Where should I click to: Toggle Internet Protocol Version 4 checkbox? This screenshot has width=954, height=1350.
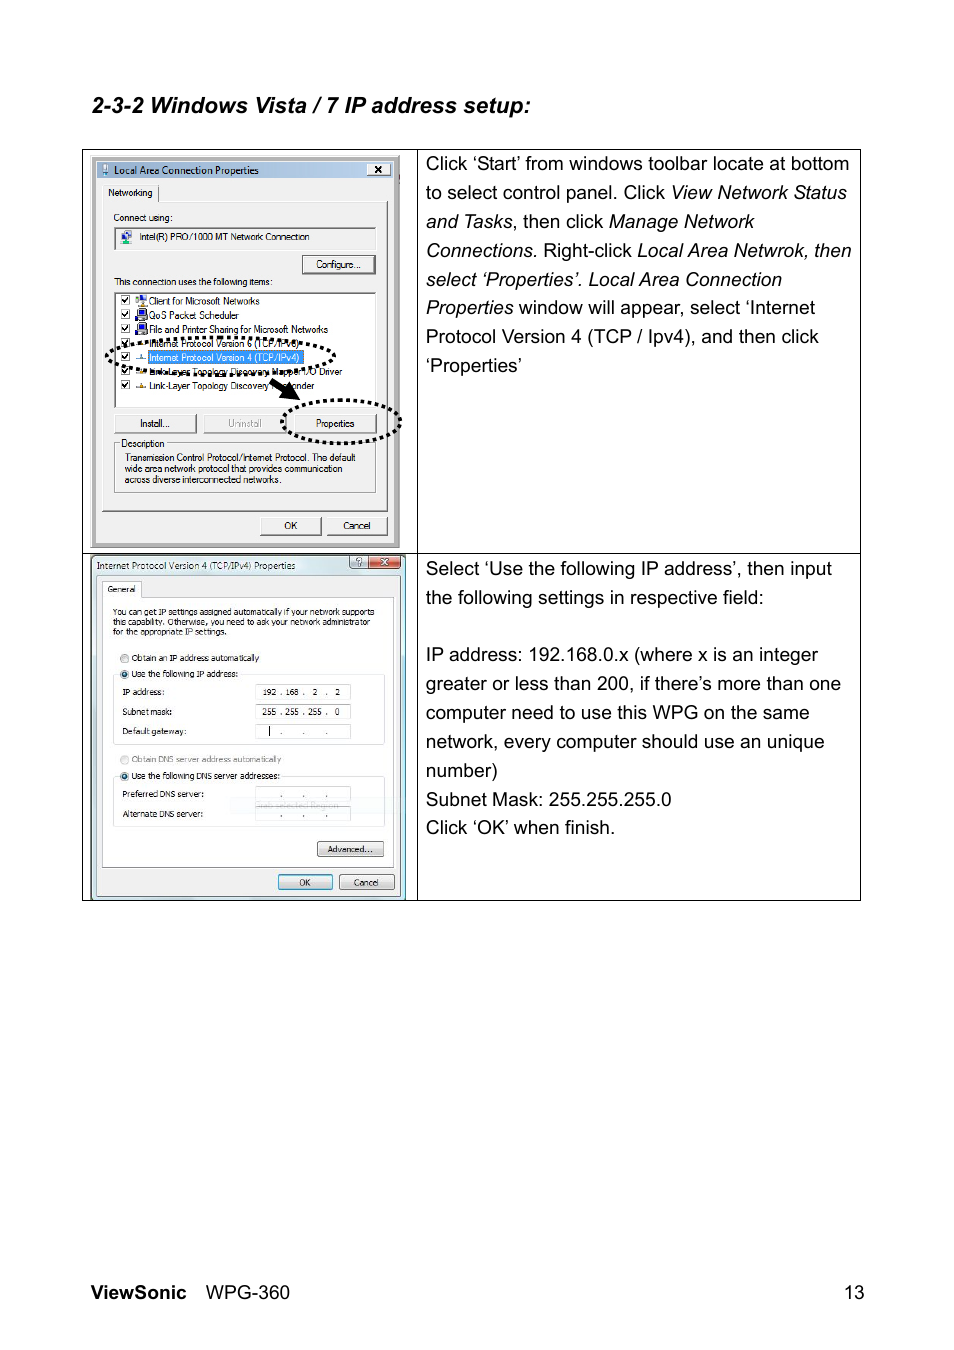125,357
